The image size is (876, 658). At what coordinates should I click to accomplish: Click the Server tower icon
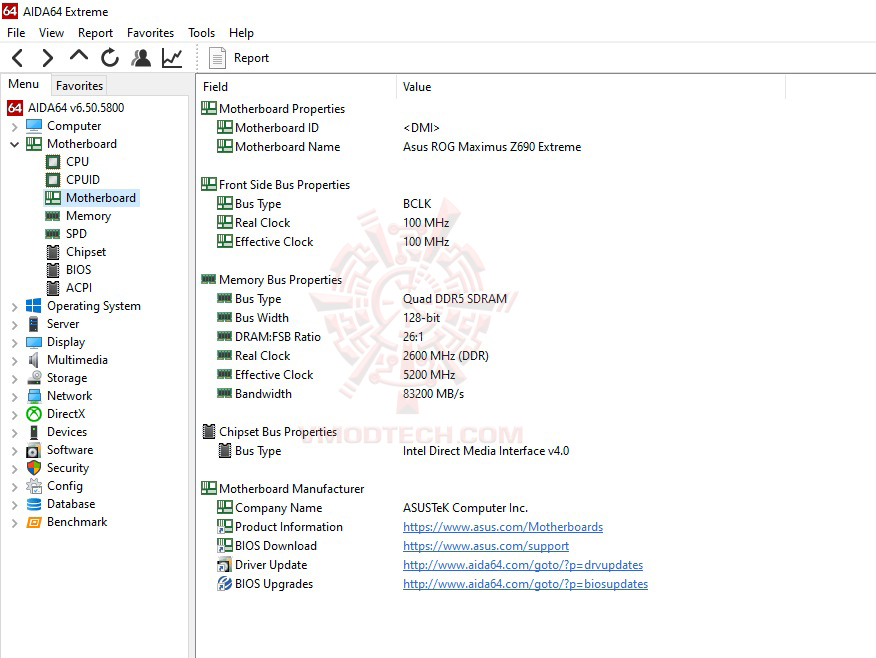point(34,324)
